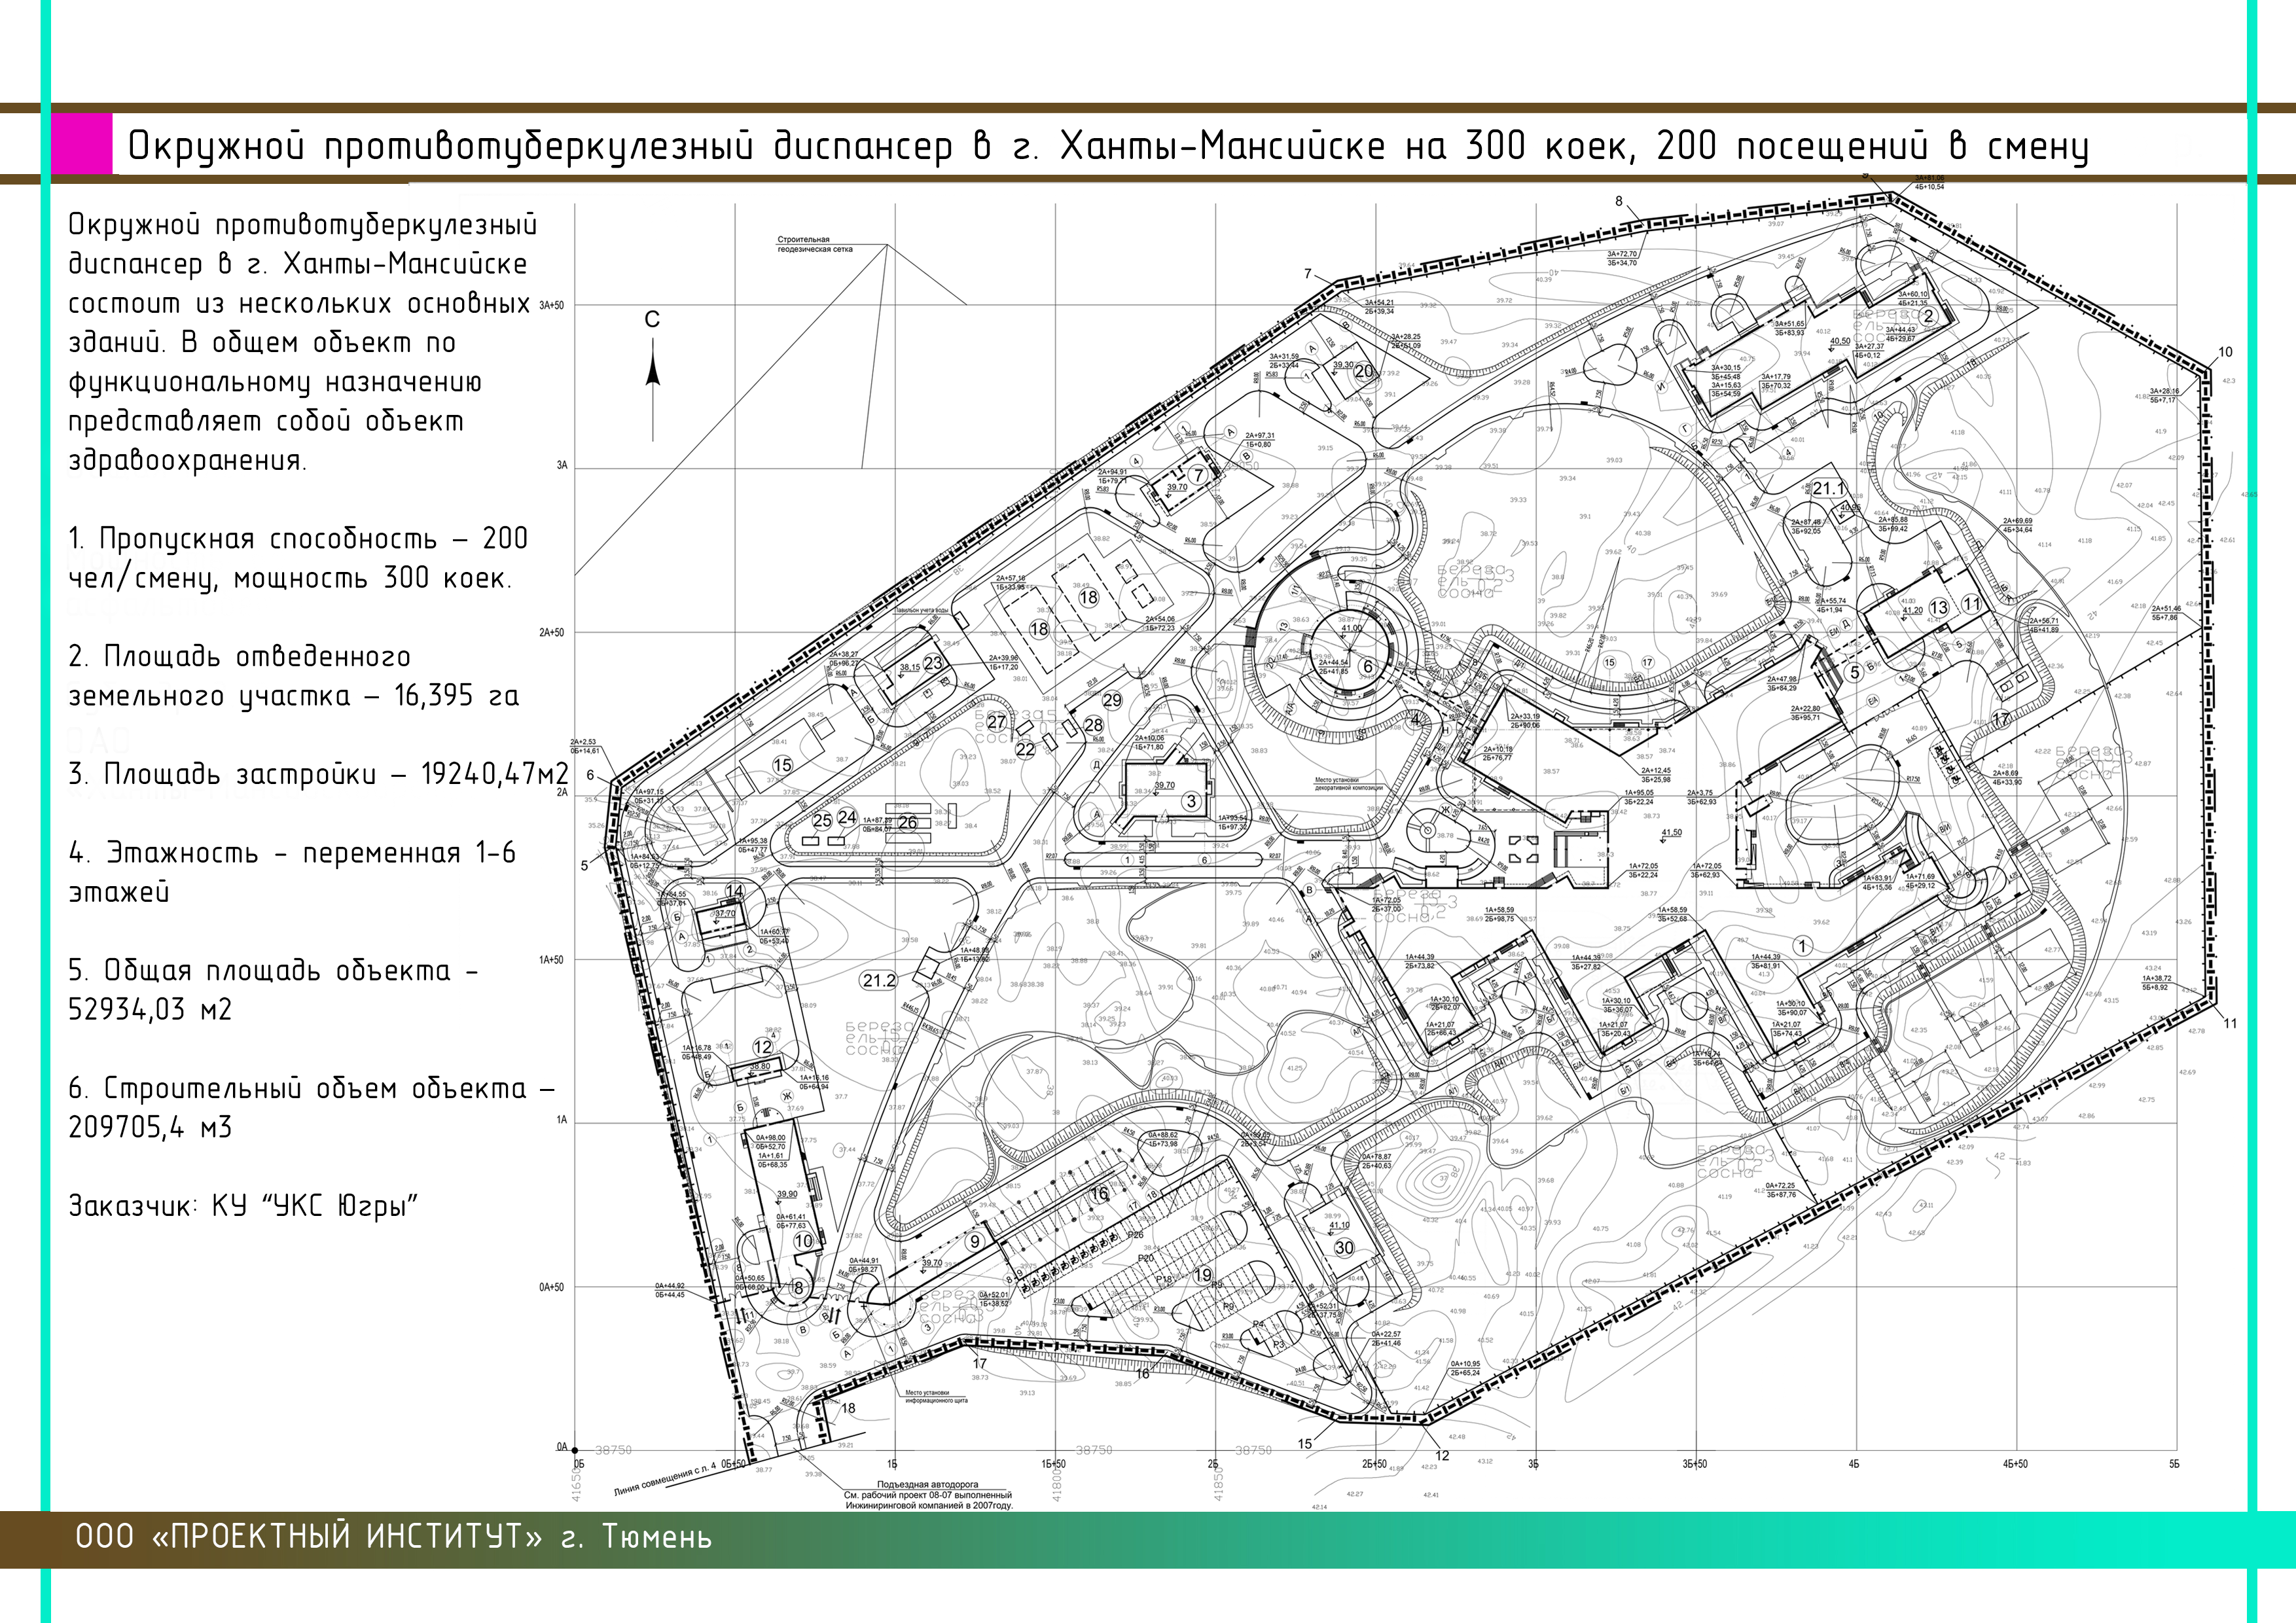Image resolution: width=2296 pixels, height=1623 pixels.
Task: Click left axis label "2А+50"
Action: tap(551, 633)
